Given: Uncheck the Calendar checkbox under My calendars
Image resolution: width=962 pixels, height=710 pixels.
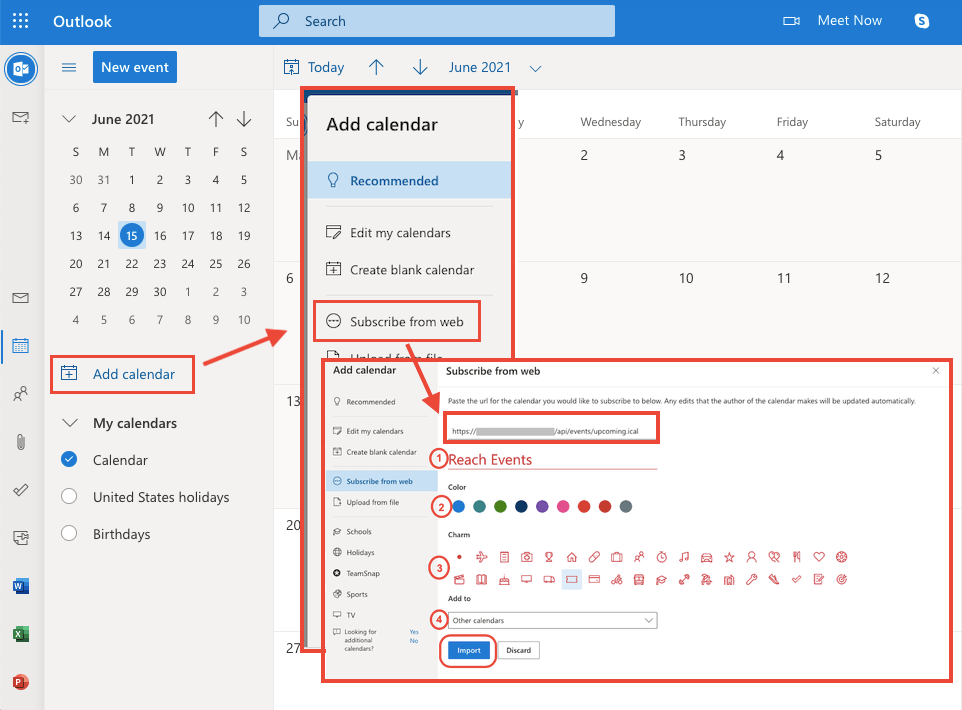Looking at the screenshot, I should click(x=69, y=459).
